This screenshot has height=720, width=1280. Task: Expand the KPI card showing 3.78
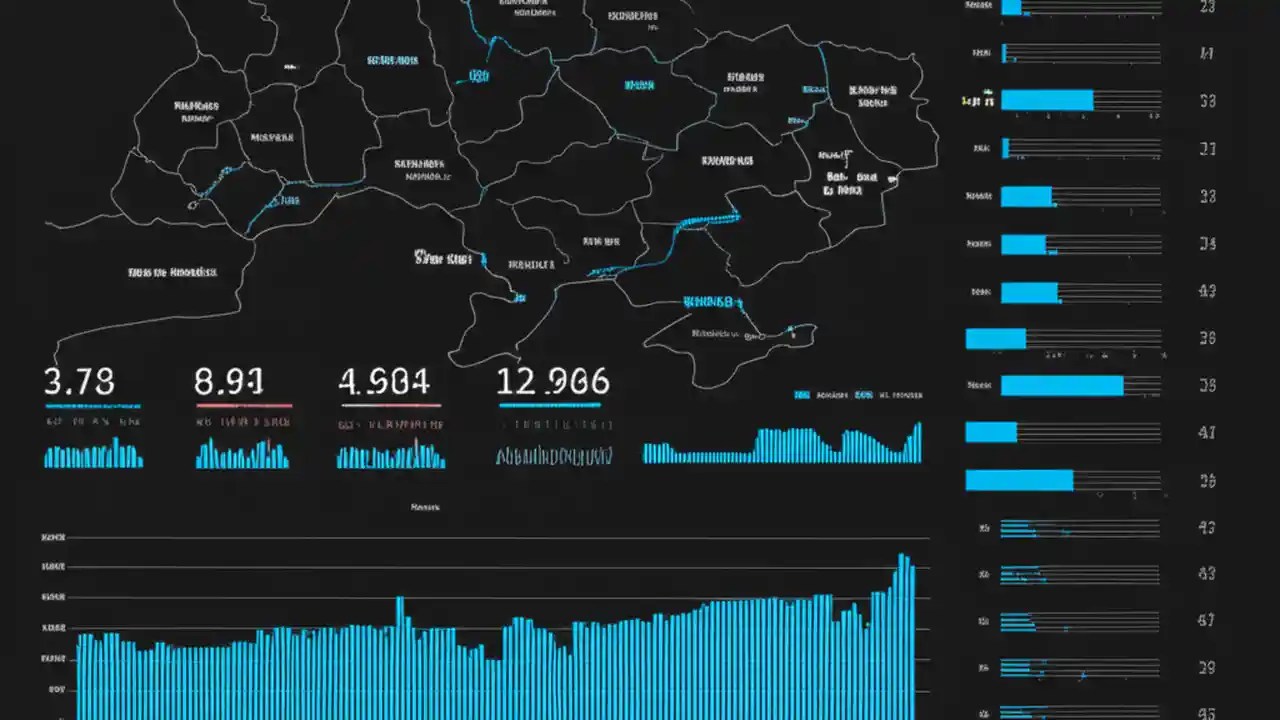[x=80, y=381]
